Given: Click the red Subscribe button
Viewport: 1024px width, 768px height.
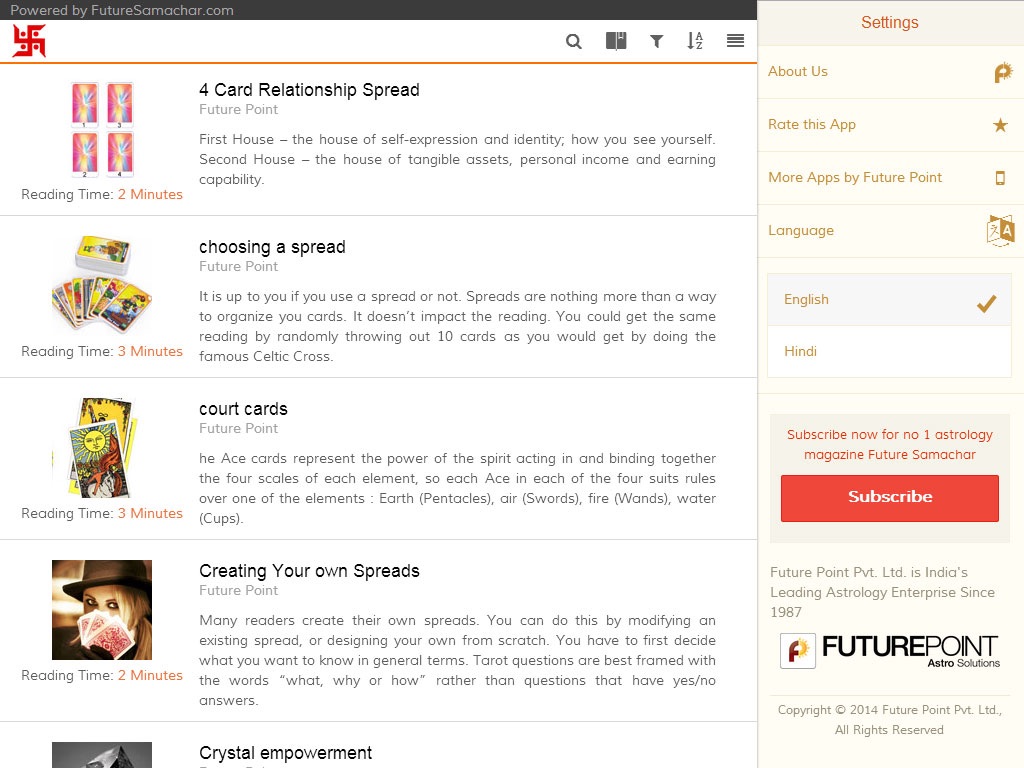Looking at the screenshot, I should [x=889, y=498].
